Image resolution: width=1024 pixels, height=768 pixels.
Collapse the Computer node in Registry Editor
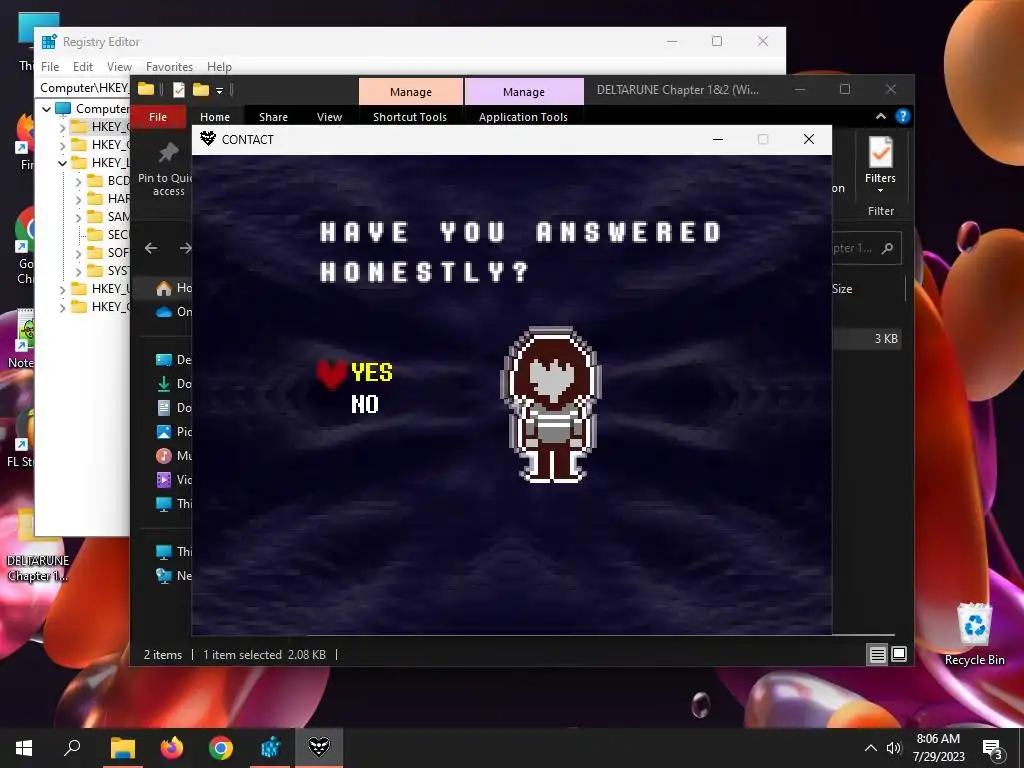[x=46, y=108]
